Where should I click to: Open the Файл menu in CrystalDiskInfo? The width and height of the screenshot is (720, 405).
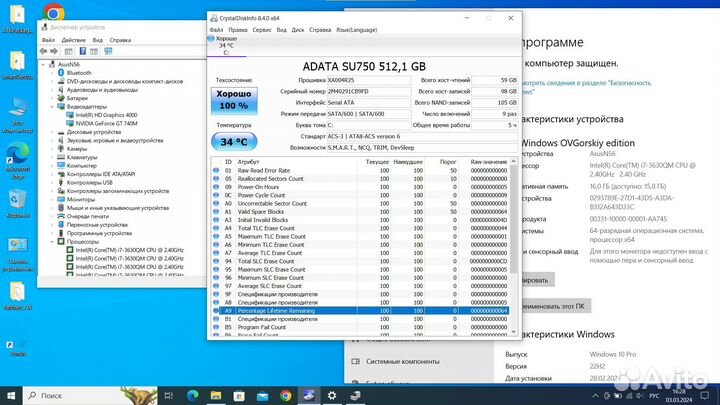(x=216, y=30)
